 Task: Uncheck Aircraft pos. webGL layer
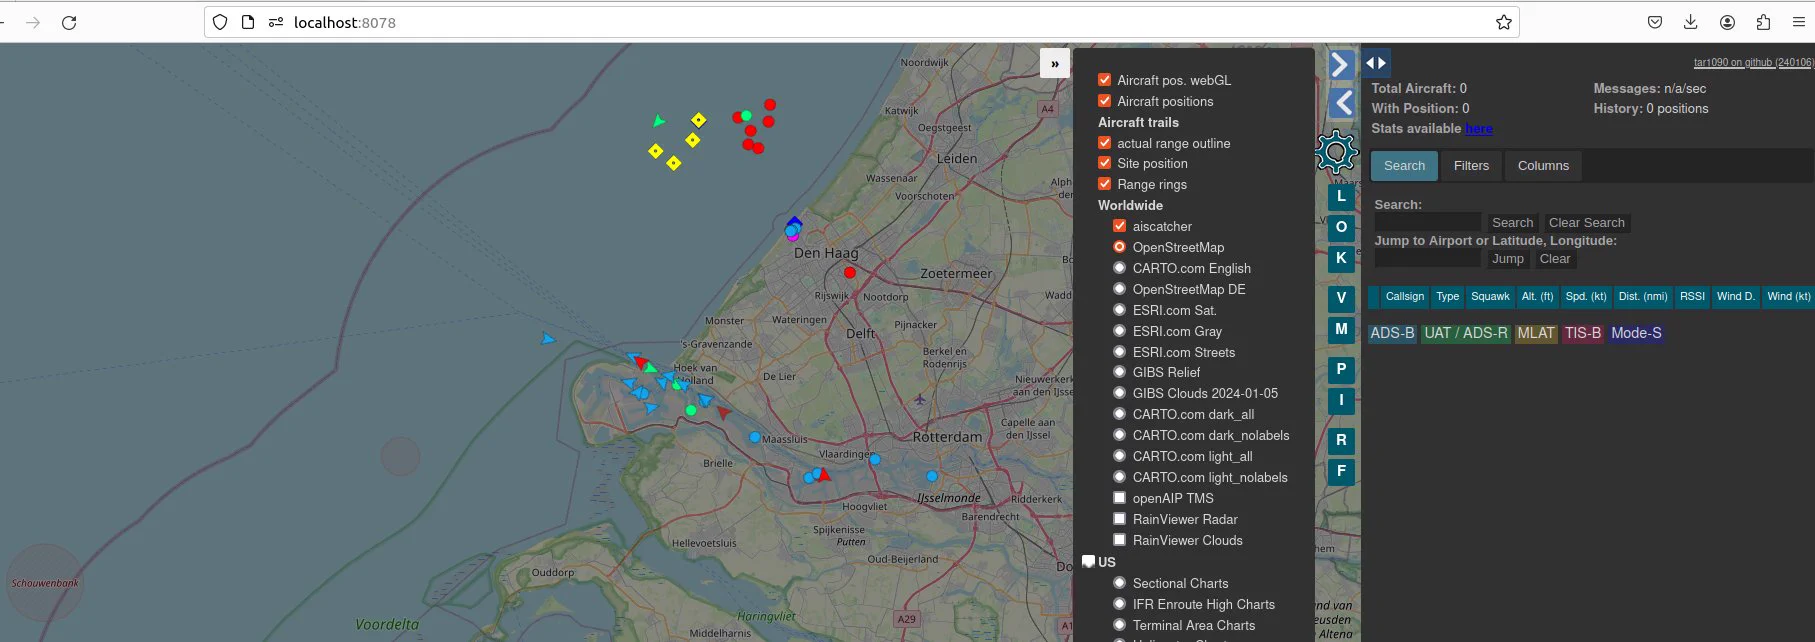1105,80
